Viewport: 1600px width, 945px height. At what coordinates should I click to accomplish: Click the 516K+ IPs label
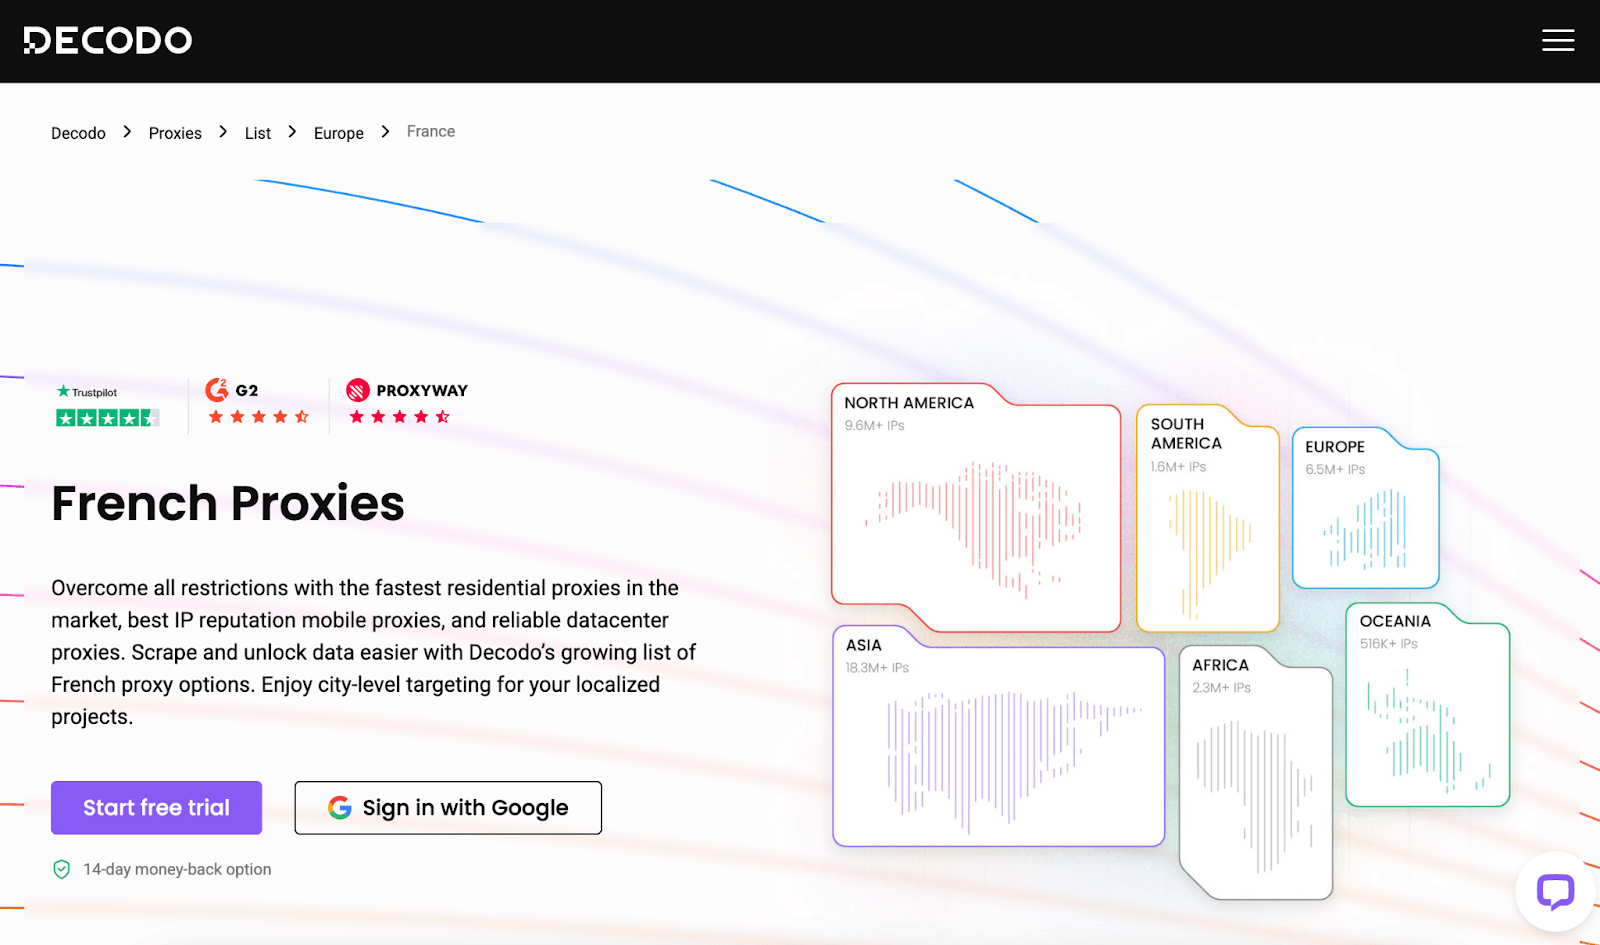[x=1388, y=643]
